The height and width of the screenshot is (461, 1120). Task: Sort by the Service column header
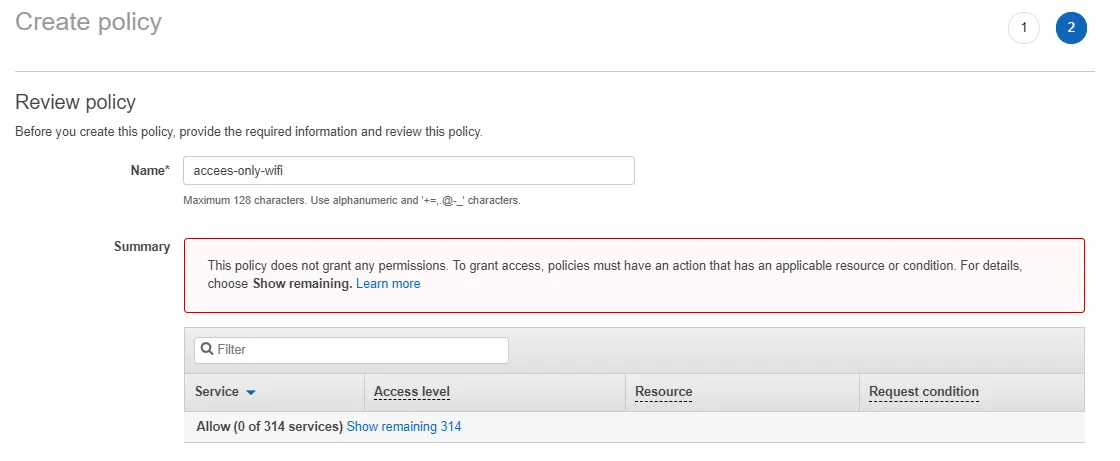[x=217, y=392]
